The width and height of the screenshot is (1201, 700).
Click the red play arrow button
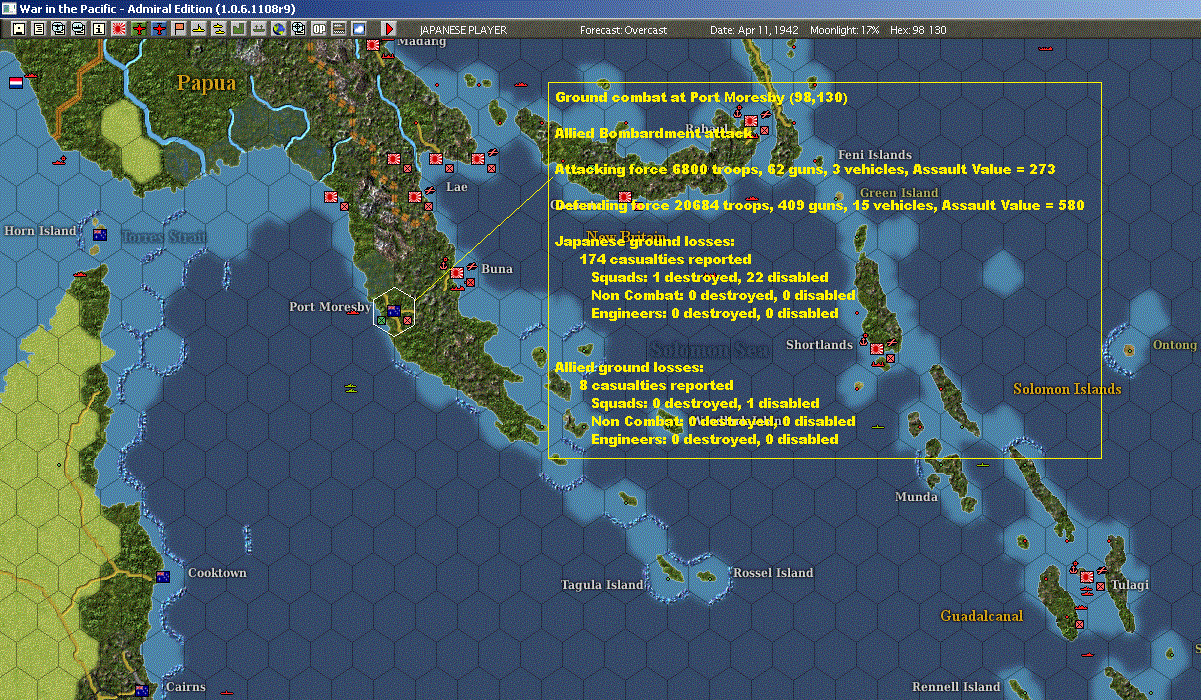coord(389,29)
